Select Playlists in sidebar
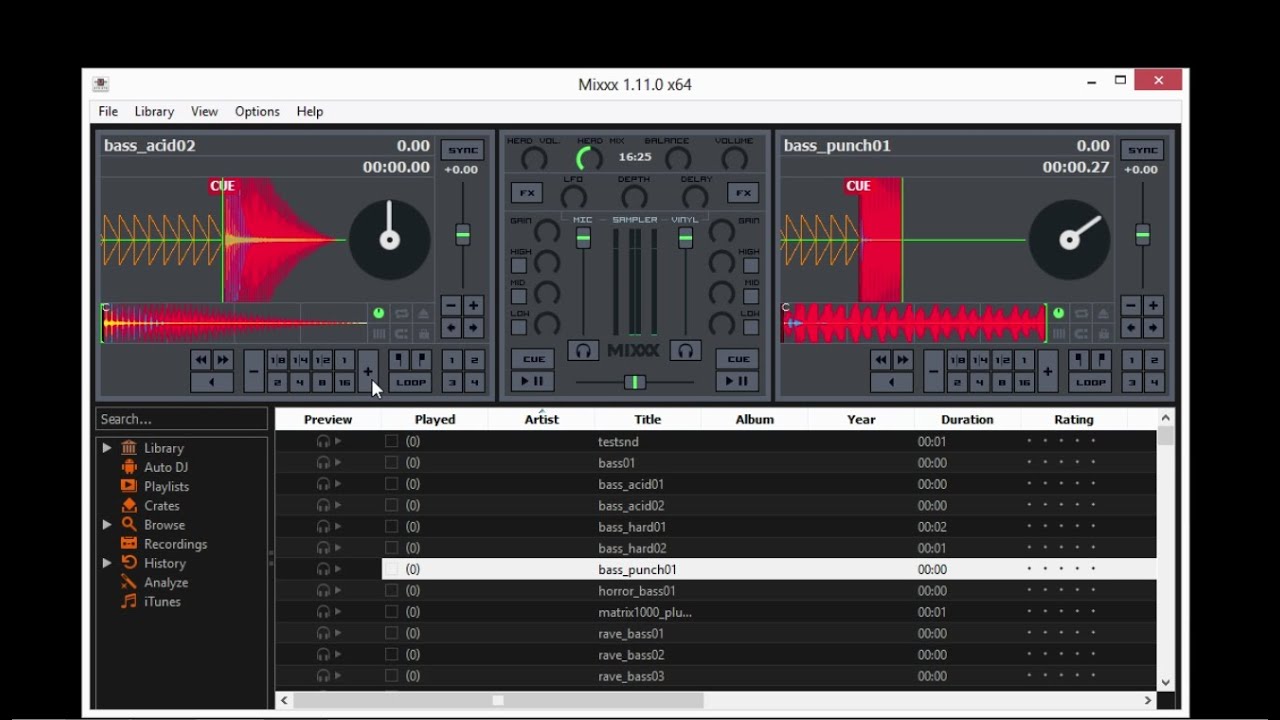The height and width of the screenshot is (720, 1280). (166, 486)
